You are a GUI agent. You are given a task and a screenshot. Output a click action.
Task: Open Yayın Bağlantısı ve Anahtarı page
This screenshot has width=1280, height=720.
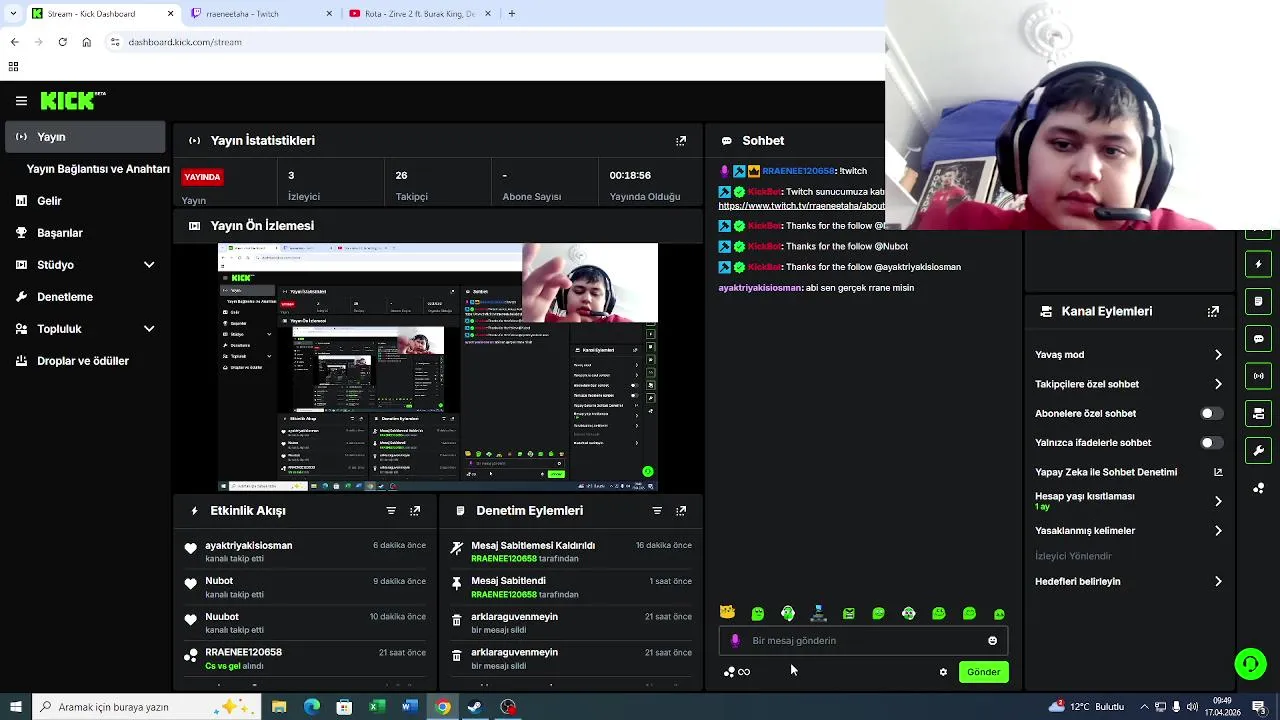coord(98,169)
